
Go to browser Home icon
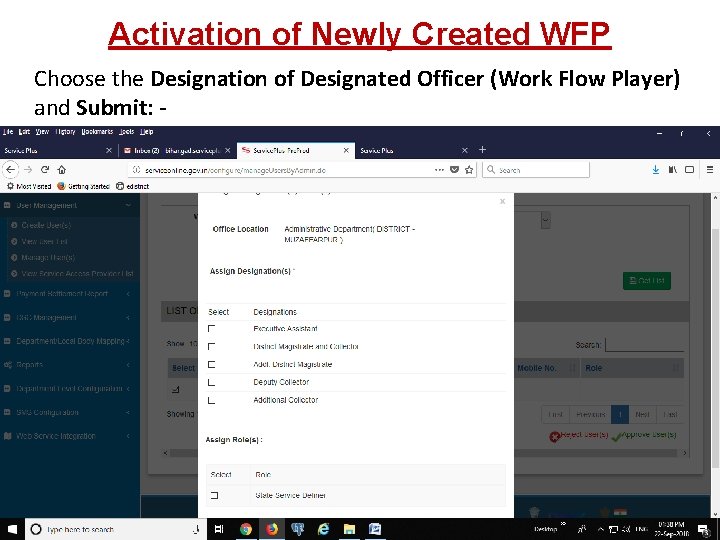[x=62, y=169]
